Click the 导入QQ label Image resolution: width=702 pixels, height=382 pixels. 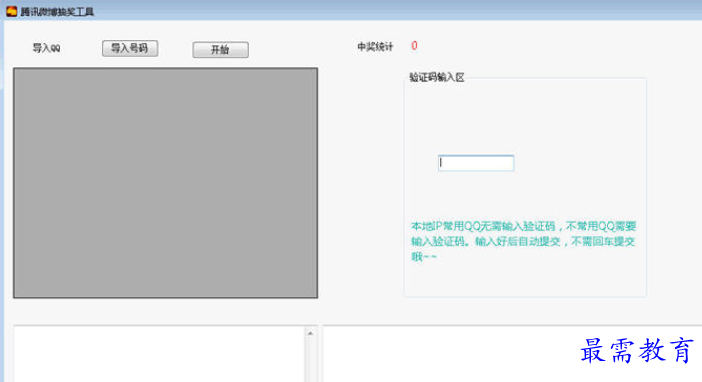coord(47,48)
